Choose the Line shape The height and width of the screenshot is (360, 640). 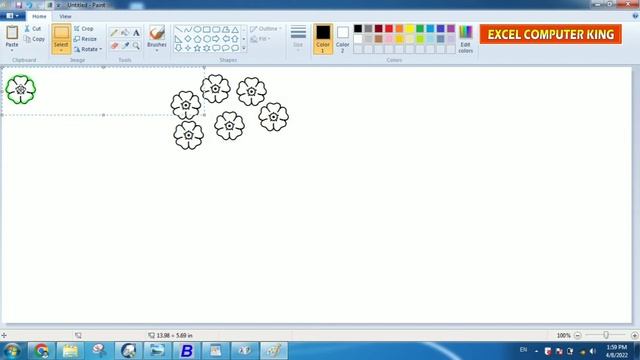point(178,29)
